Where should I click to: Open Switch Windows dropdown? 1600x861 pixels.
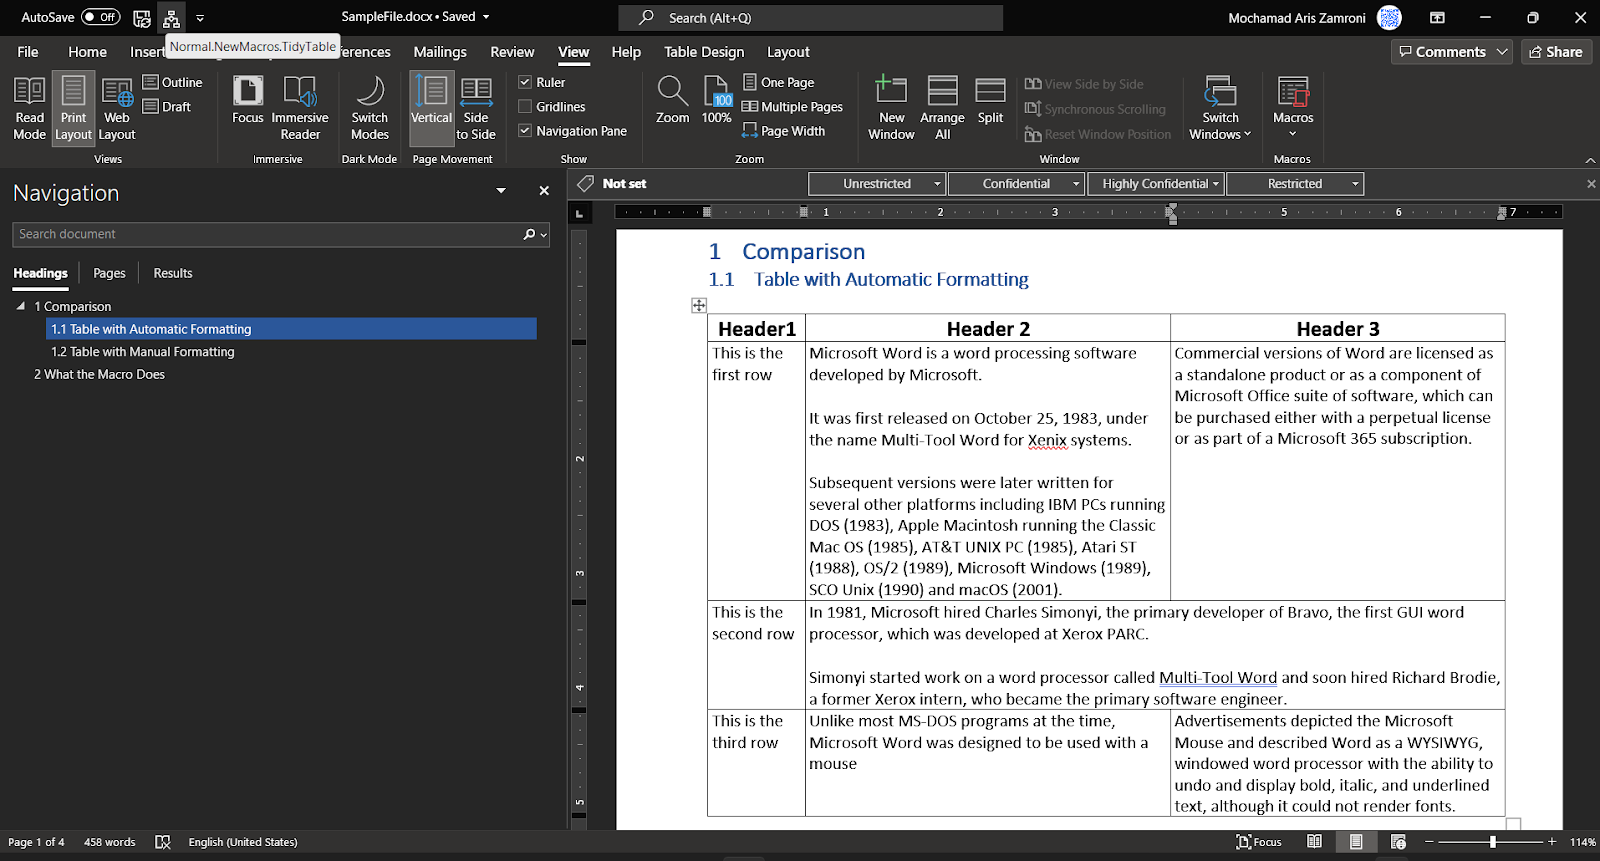1220,108
